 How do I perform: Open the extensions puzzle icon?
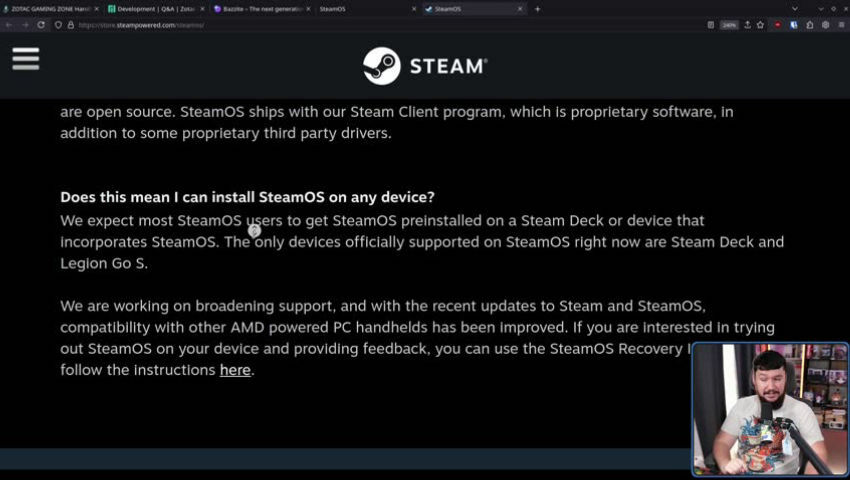click(x=809, y=25)
